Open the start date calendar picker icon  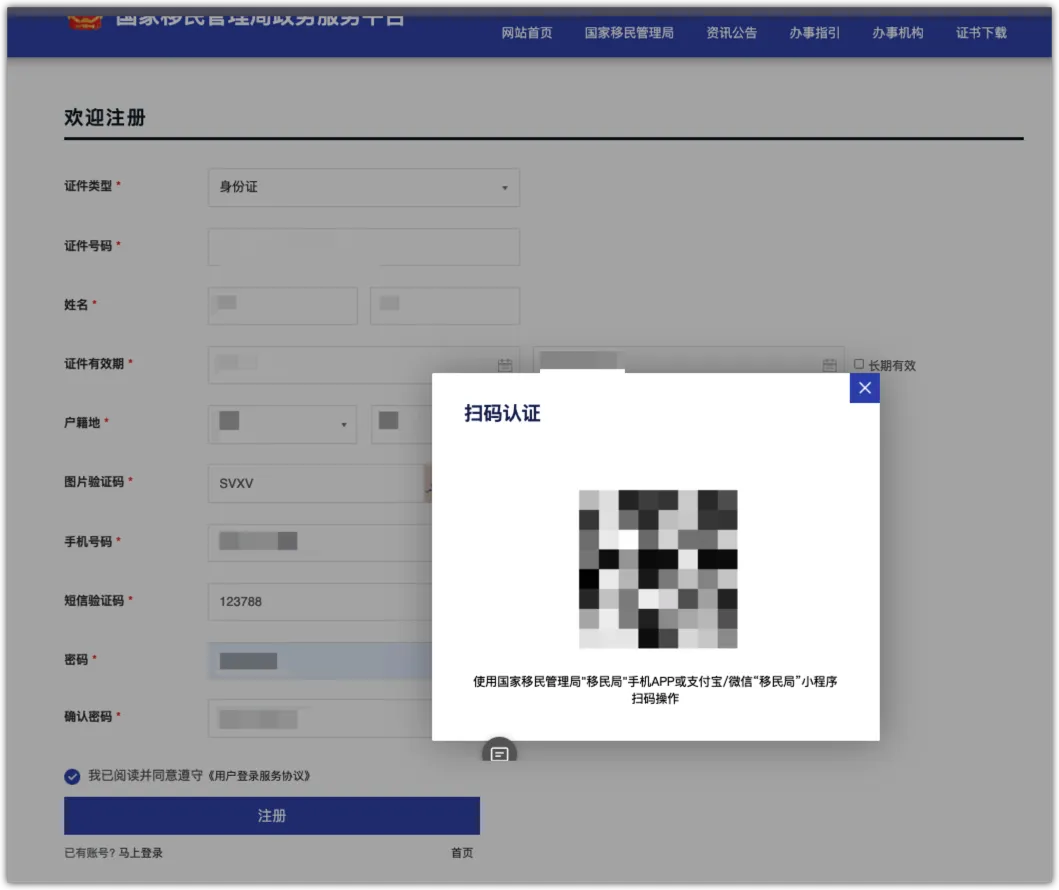(x=505, y=365)
